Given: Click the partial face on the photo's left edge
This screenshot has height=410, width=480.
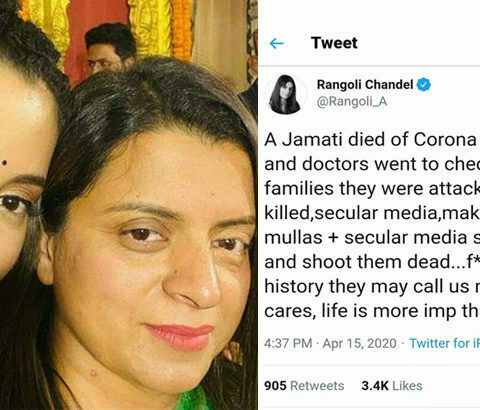Looking at the screenshot, I should [x=23, y=167].
